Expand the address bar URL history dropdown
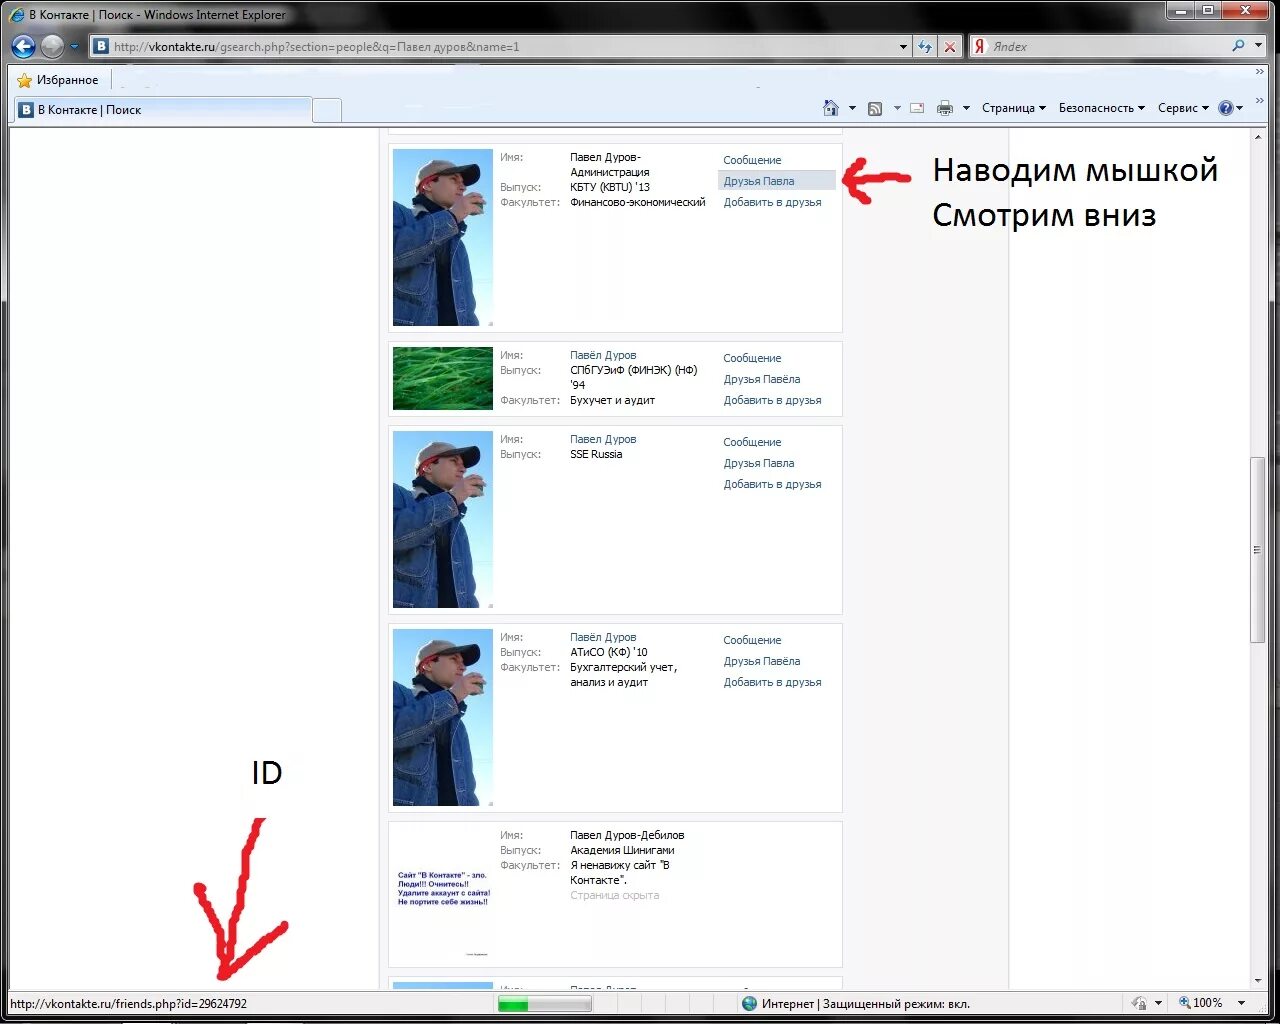The height and width of the screenshot is (1024, 1280). point(903,46)
